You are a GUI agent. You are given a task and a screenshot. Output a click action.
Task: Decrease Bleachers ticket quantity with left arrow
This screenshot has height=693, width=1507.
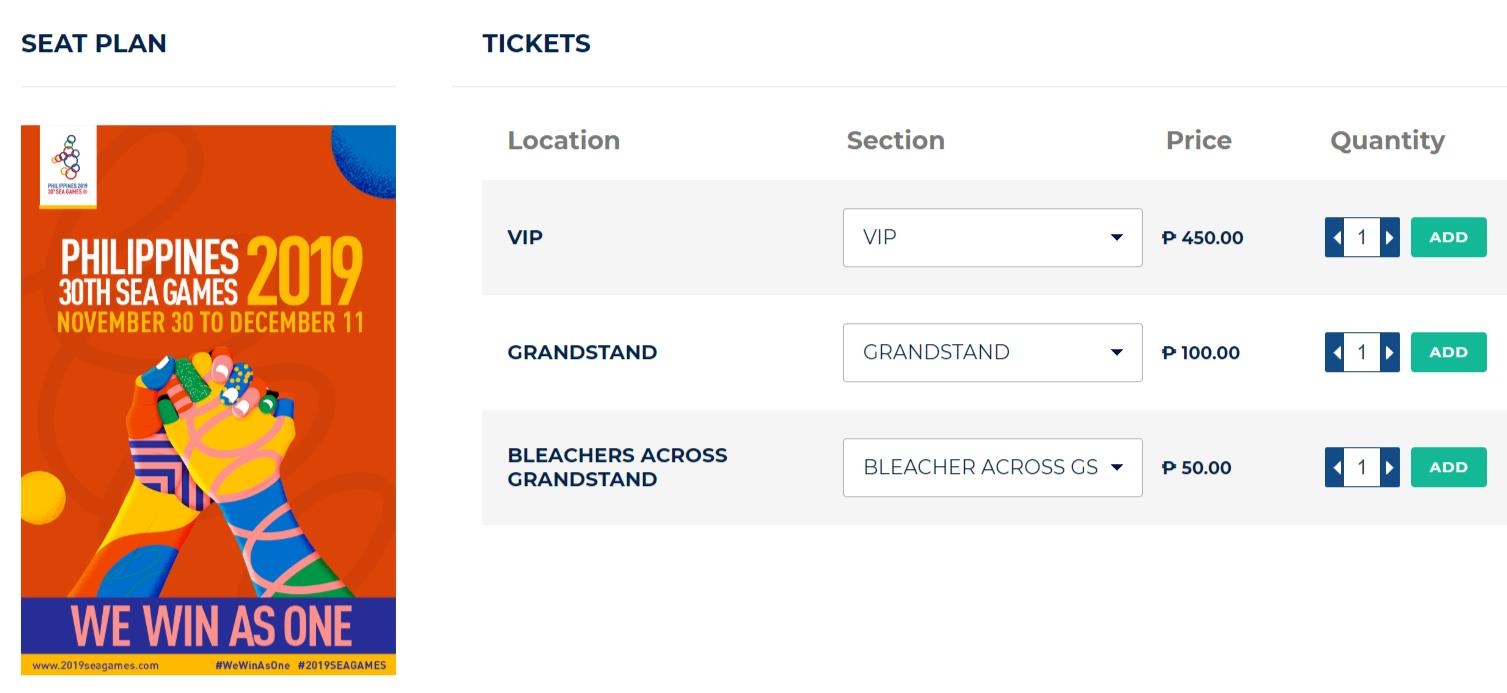point(1335,468)
